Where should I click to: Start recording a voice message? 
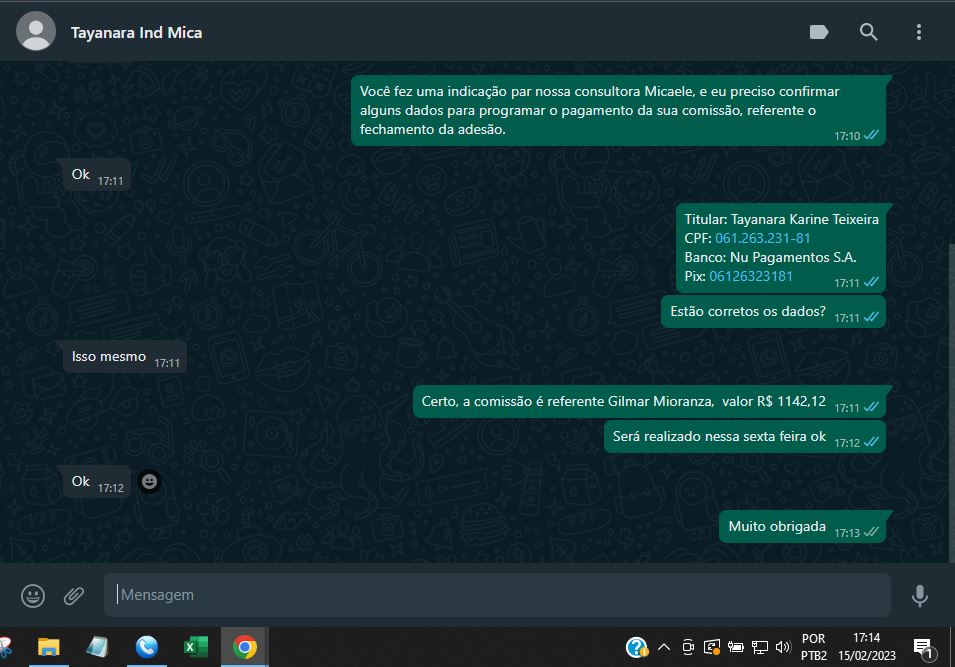pyautogui.click(x=919, y=596)
